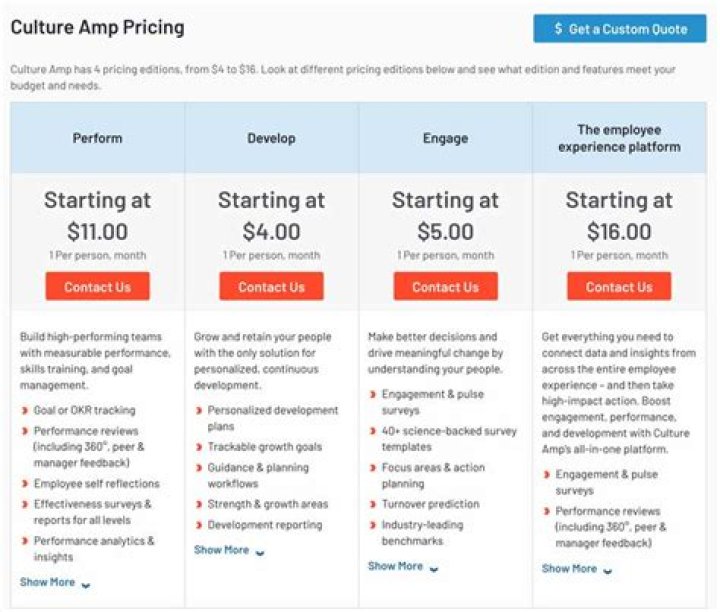Screen dimensions: 720x612
Task: Click chevron arrow beside Perform Show More
Action: pyautogui.click(x=85, y=585)
